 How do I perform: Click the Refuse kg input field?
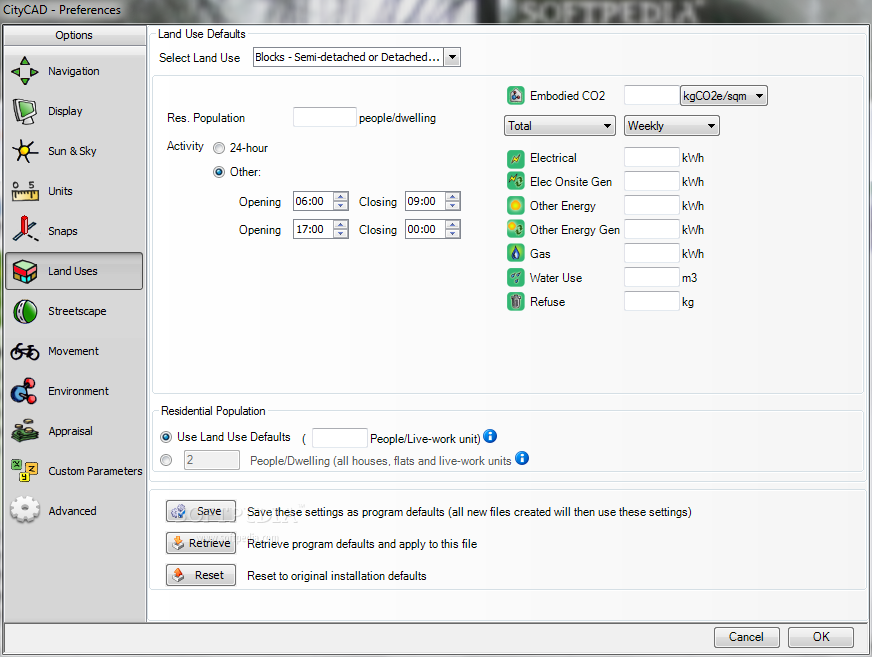pyautogui.click(x=652, y=302)
